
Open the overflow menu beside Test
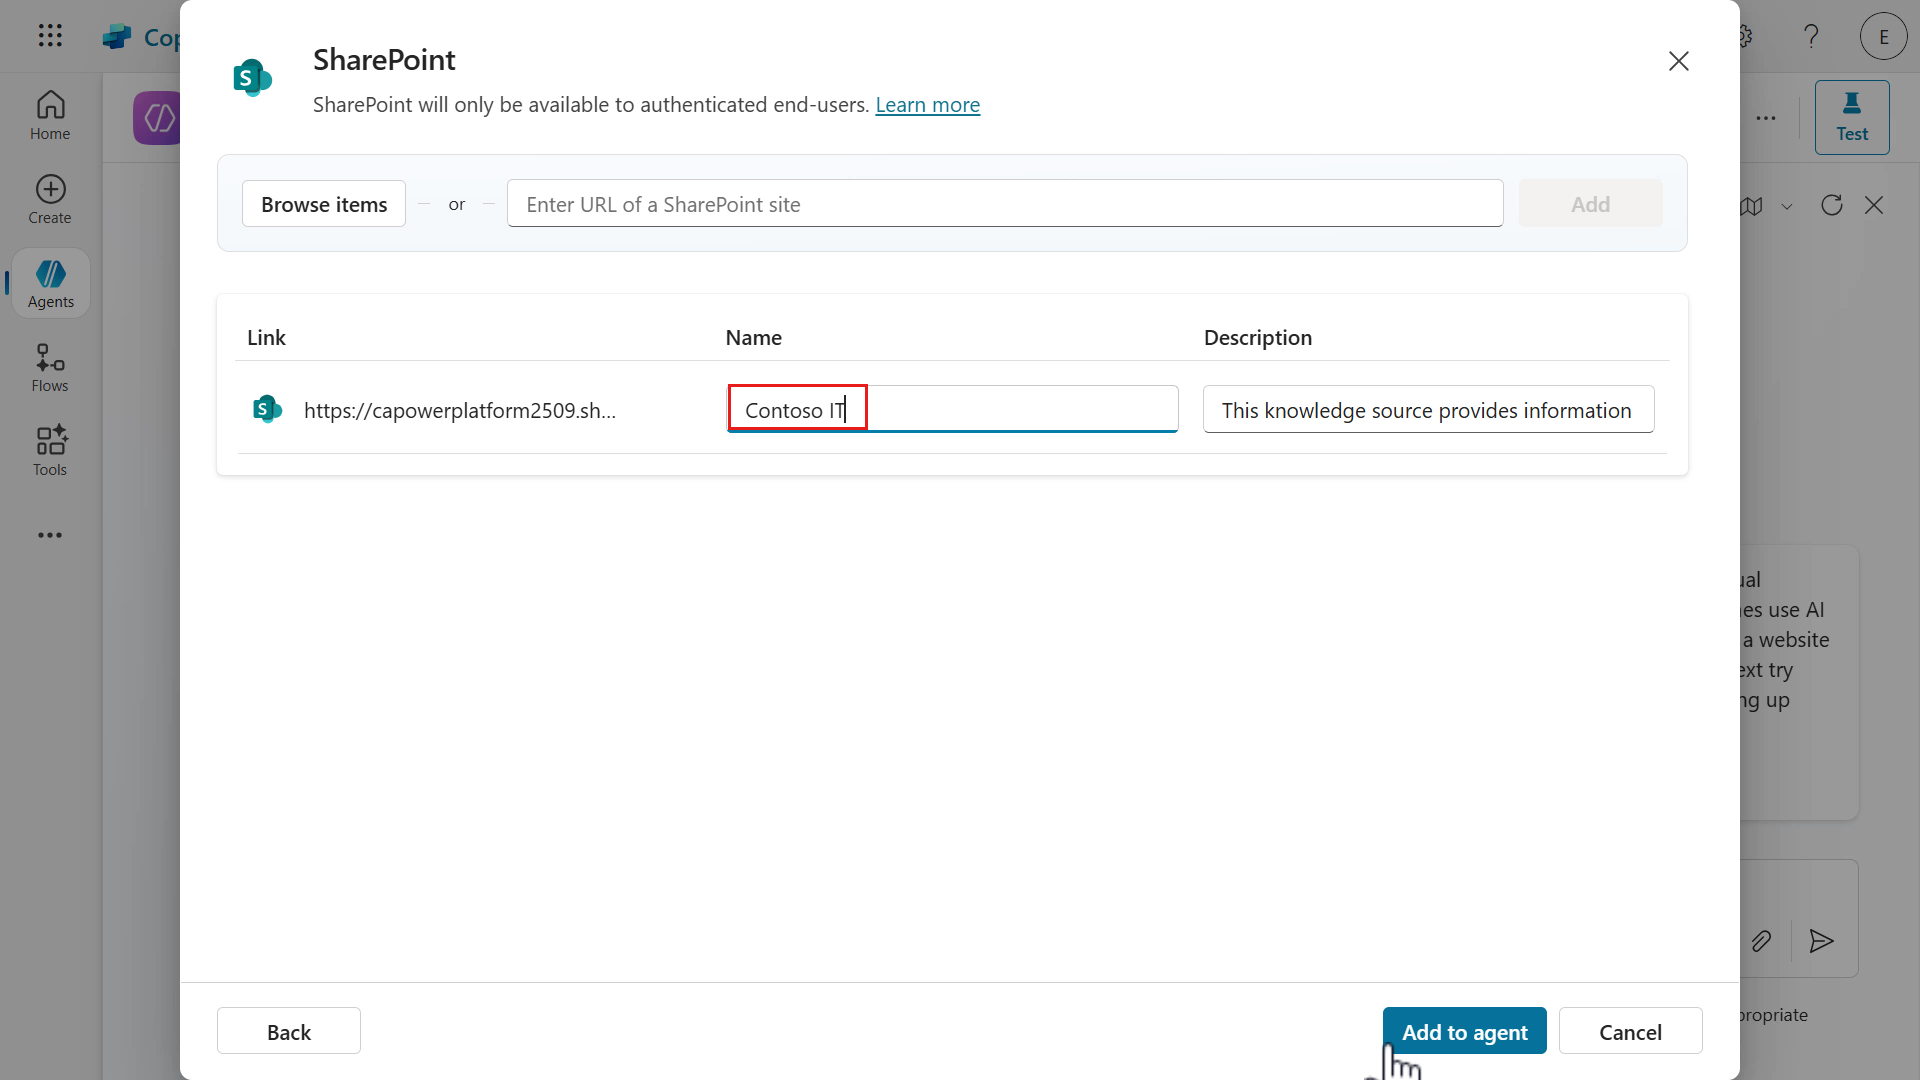click(1766, 117)
